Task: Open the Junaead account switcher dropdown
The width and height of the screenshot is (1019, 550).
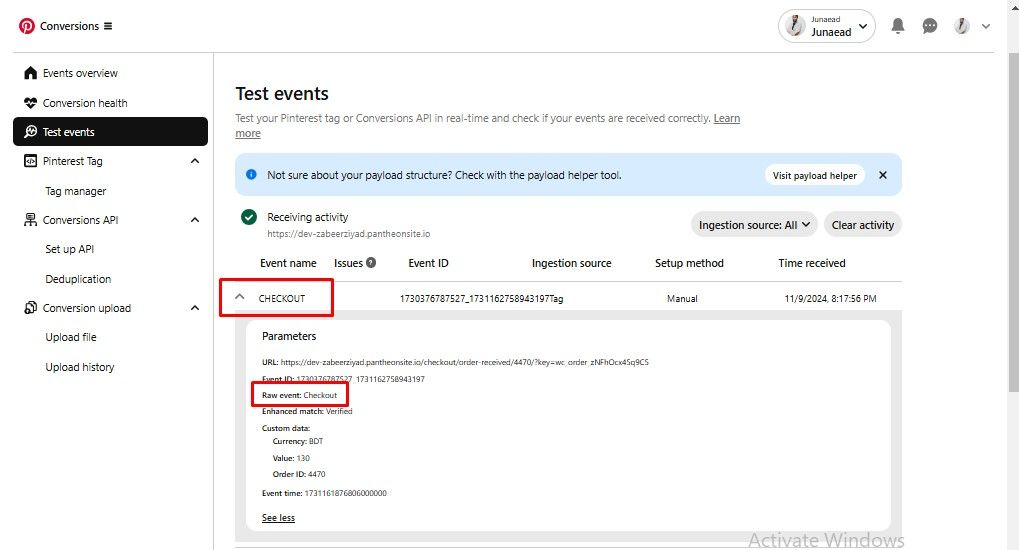Action: pos(826,26)
